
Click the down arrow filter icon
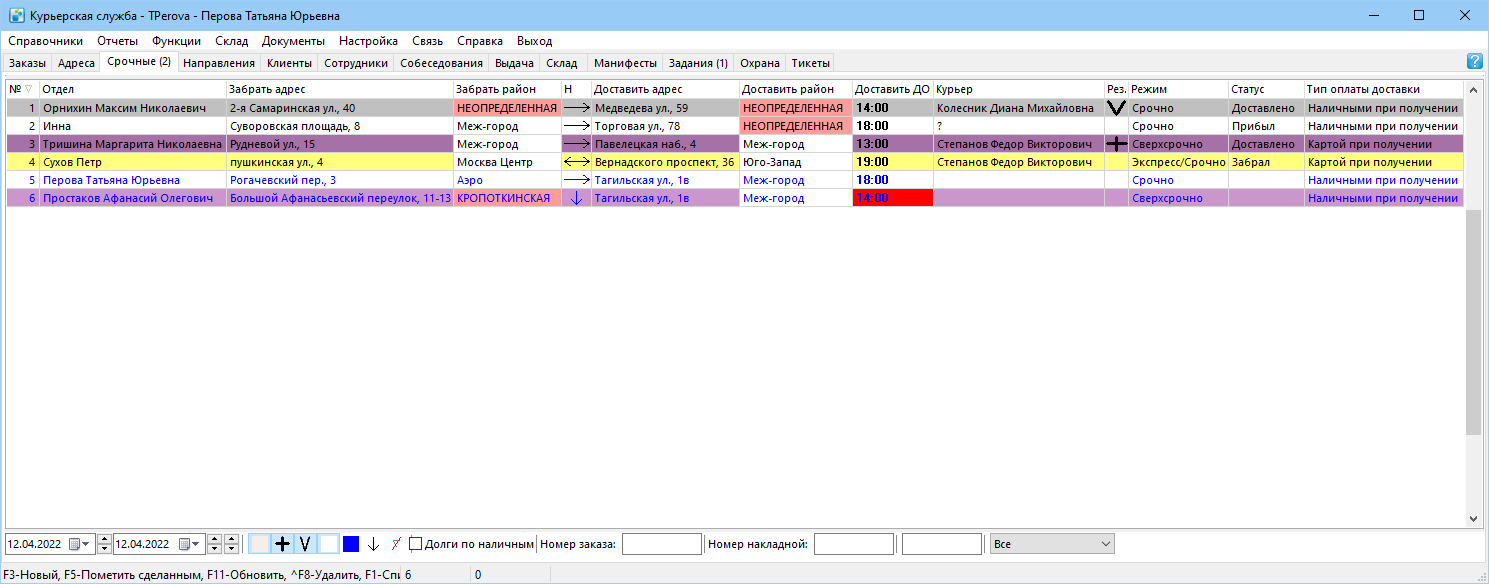374,544
